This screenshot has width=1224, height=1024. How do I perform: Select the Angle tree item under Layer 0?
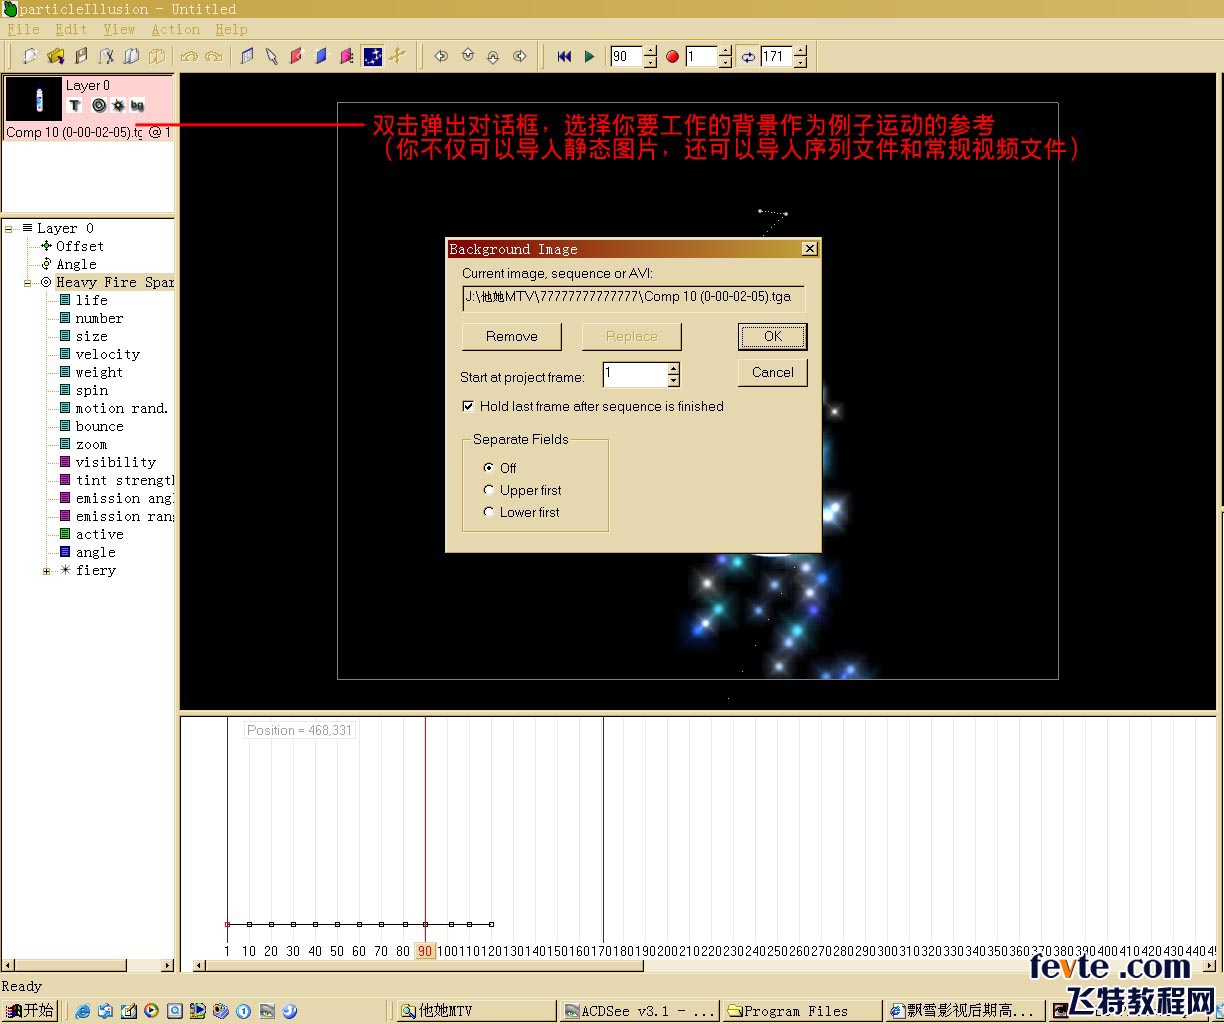tap(77, 264)
